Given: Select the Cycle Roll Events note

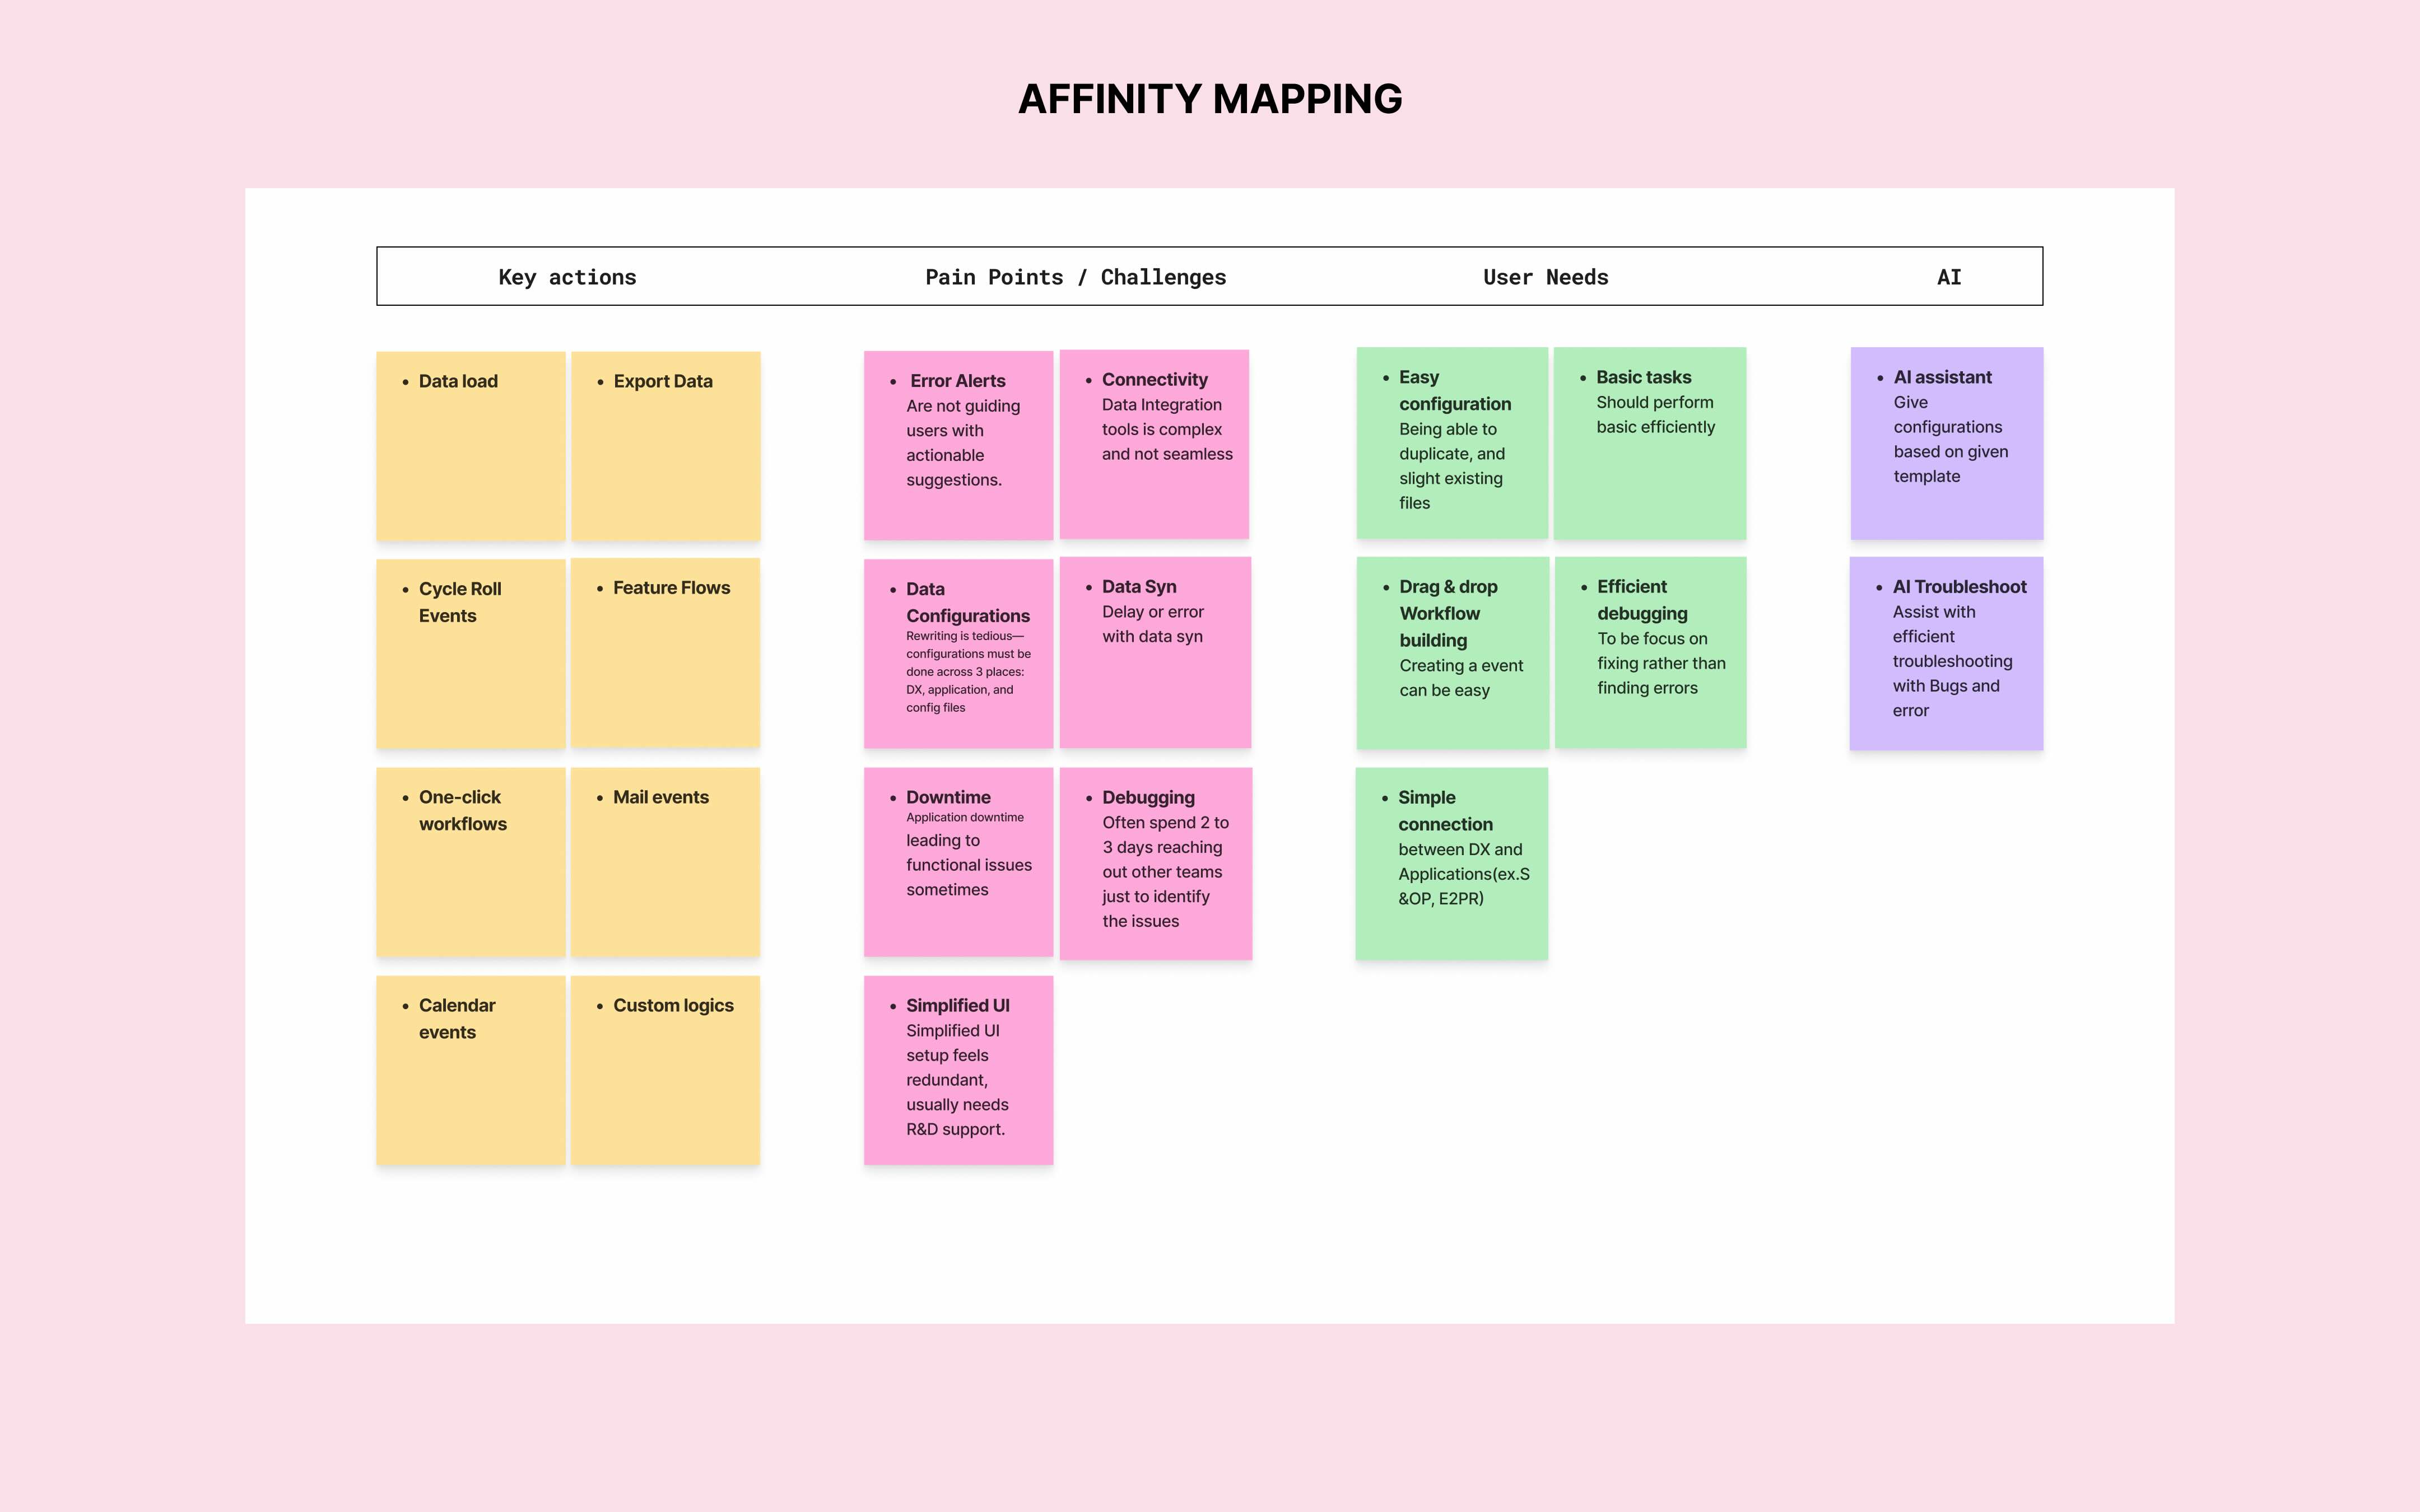Looking at the screenshot, I should (470, 653).
